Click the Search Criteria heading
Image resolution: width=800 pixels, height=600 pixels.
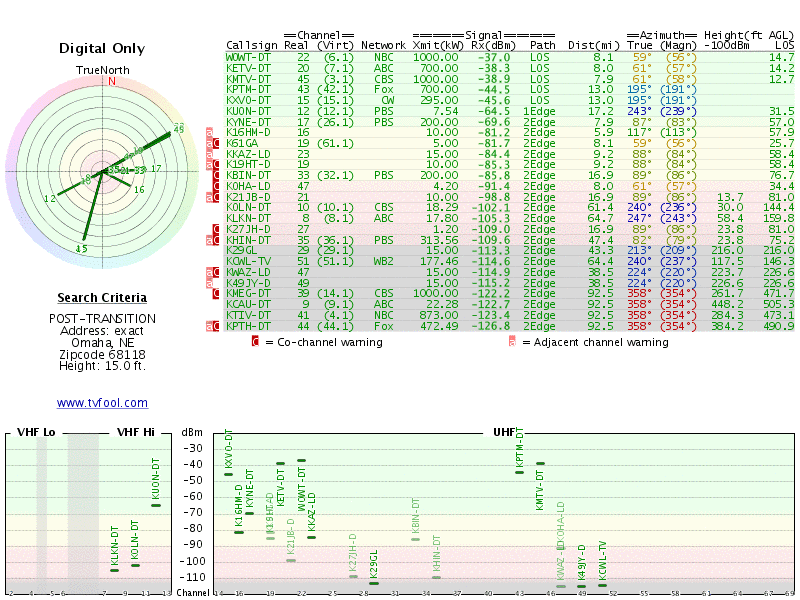[102, 297]
